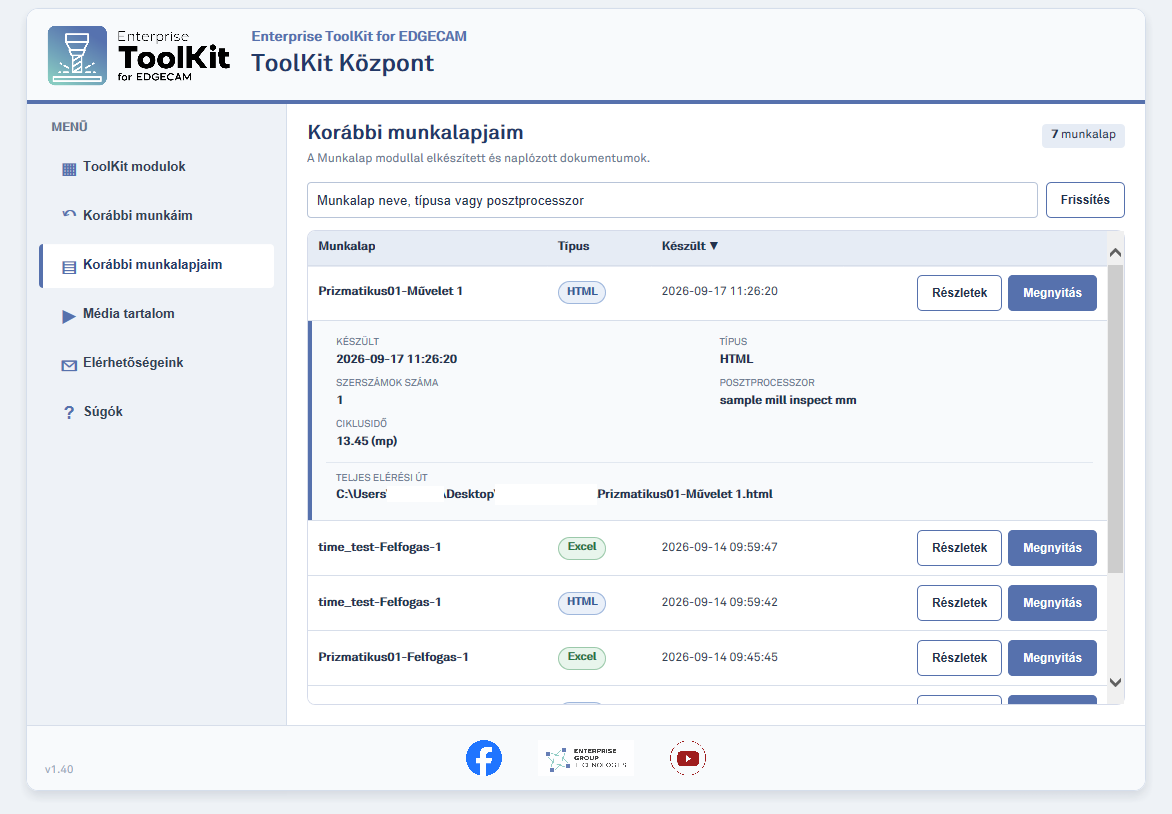Click the Prizmatikus01-Művelet 1 row name
This screenshot has height=814, width=1172.
pyautogui.click(x=390, y=291)
